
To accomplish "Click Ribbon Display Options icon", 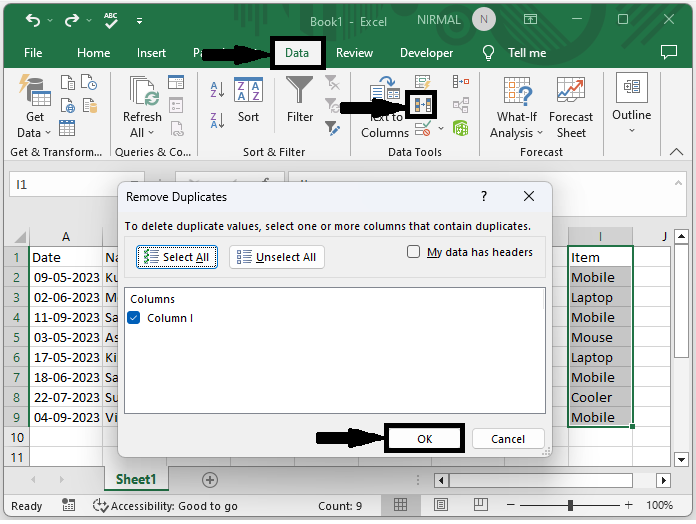I will [530, 19].
